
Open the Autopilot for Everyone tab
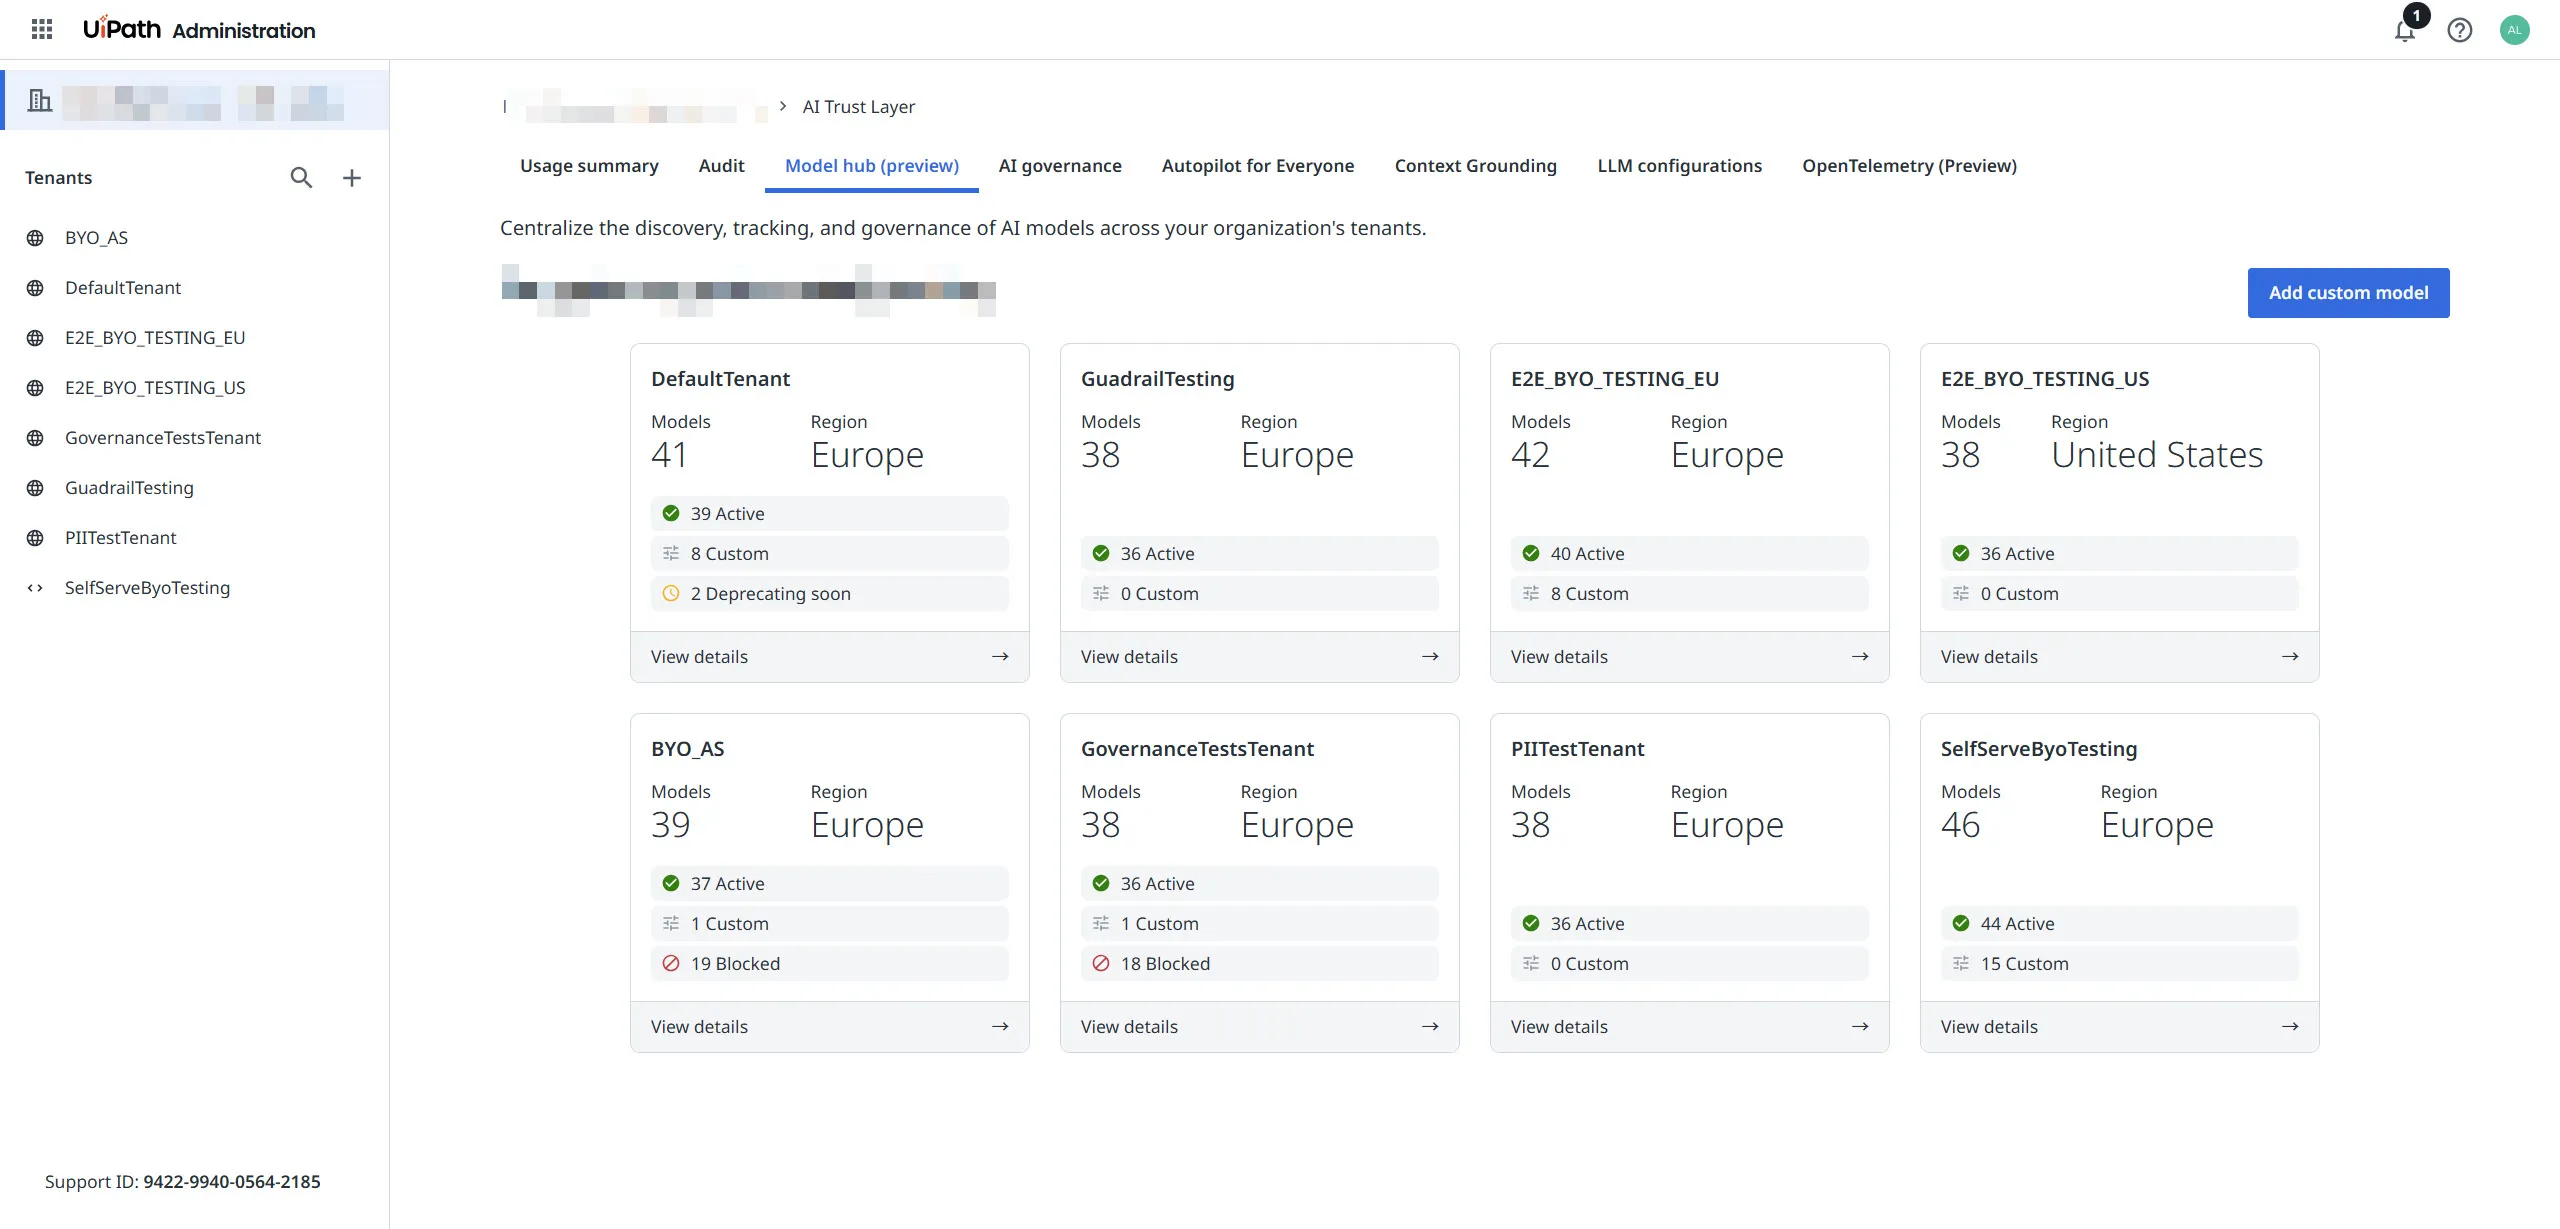pyautogui.click(x=1258, y=166)
